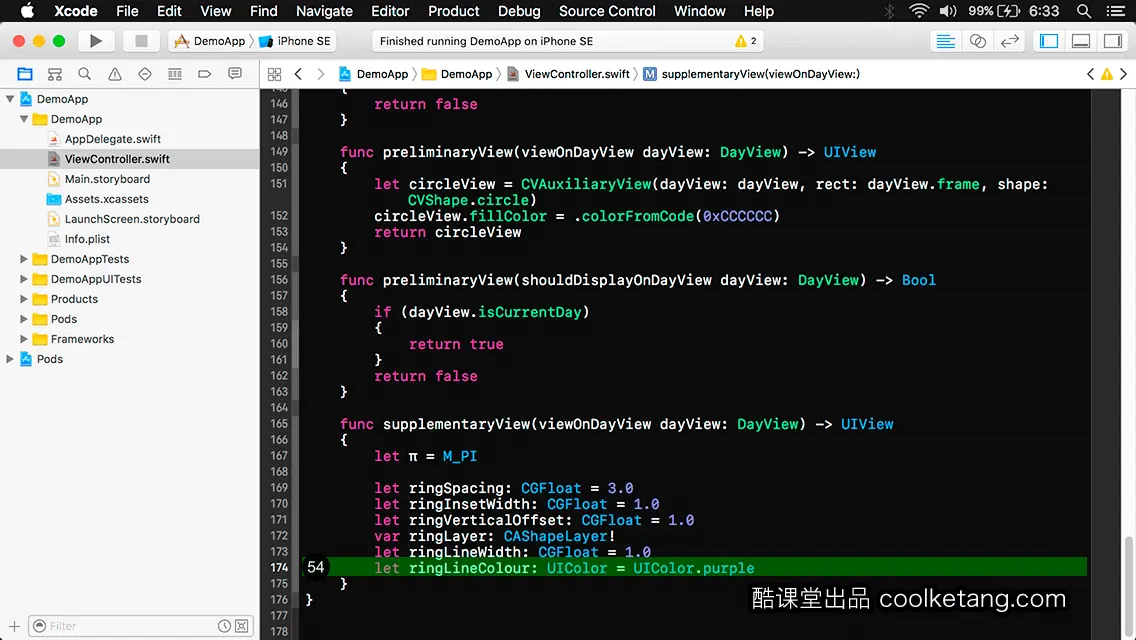Screen dimensions: 1136x640
Task: Open Spotlight search in menu bar
Action: click(1084, 11)
